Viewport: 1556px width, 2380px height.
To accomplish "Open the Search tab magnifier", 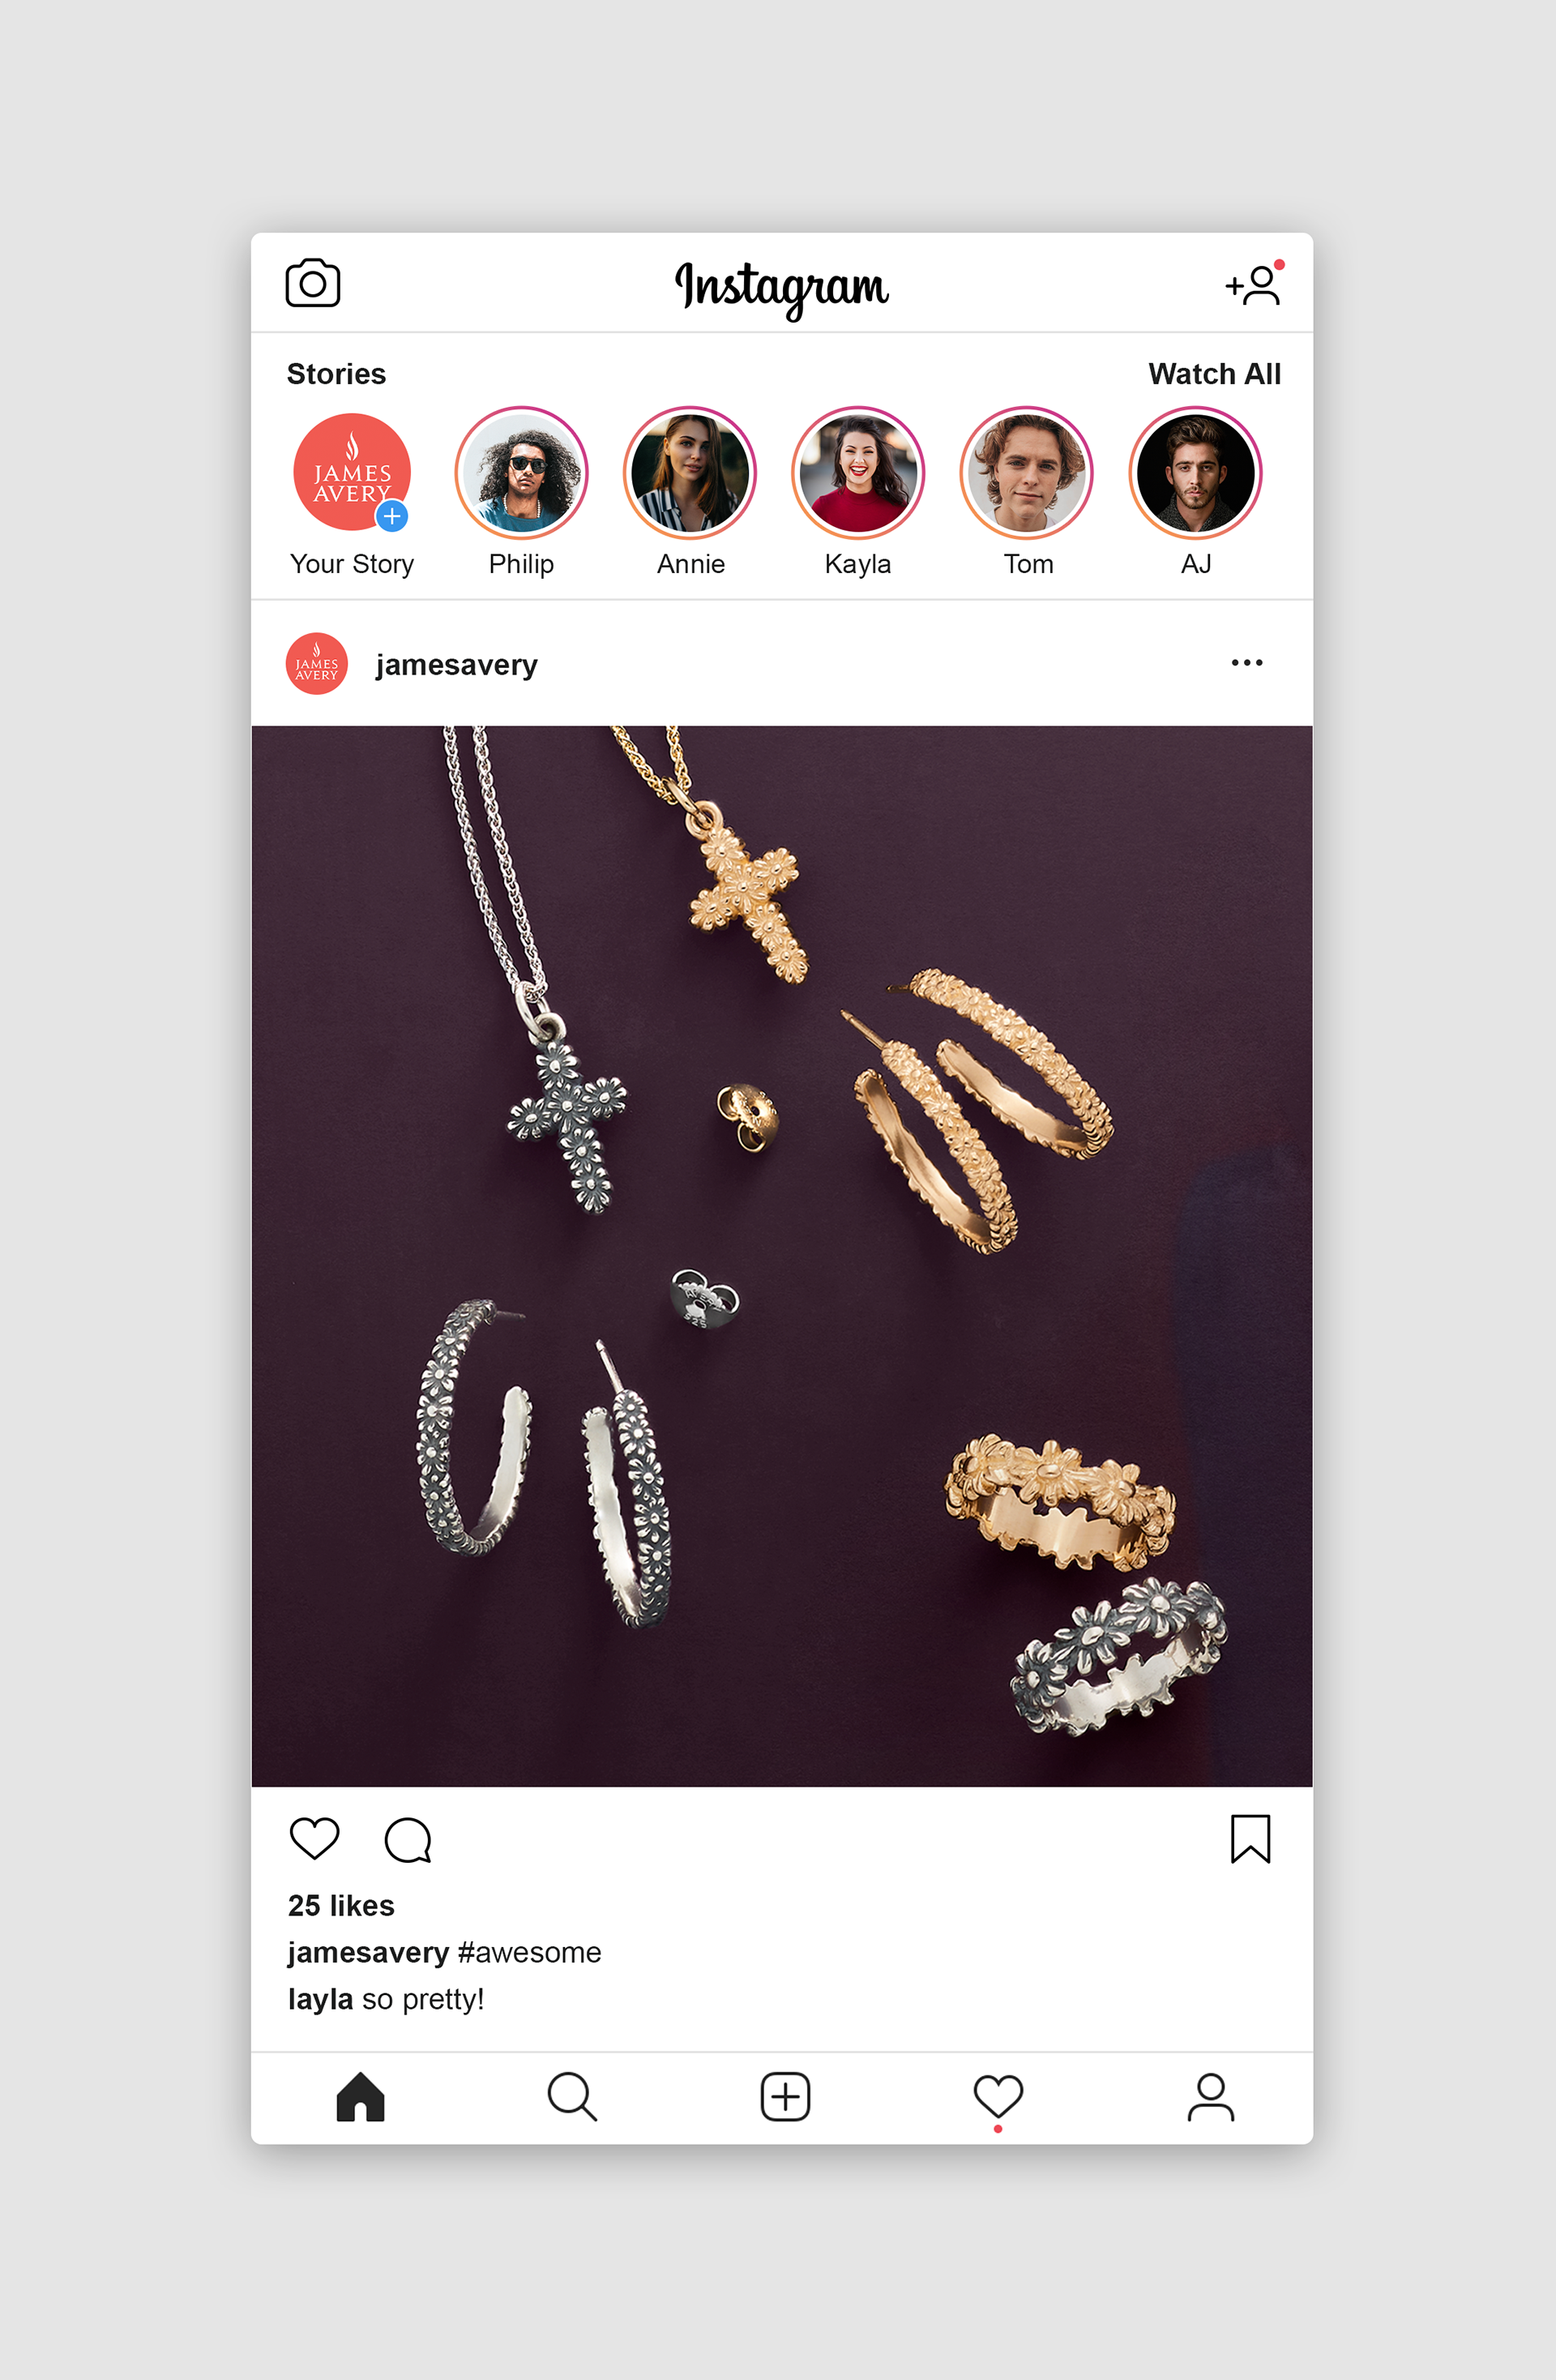I will (x=572, y=2096).
